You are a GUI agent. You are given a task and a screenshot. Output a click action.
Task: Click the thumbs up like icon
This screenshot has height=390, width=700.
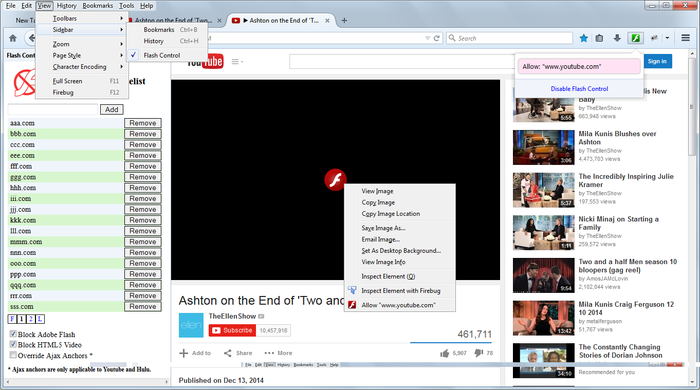pos(444,353)
